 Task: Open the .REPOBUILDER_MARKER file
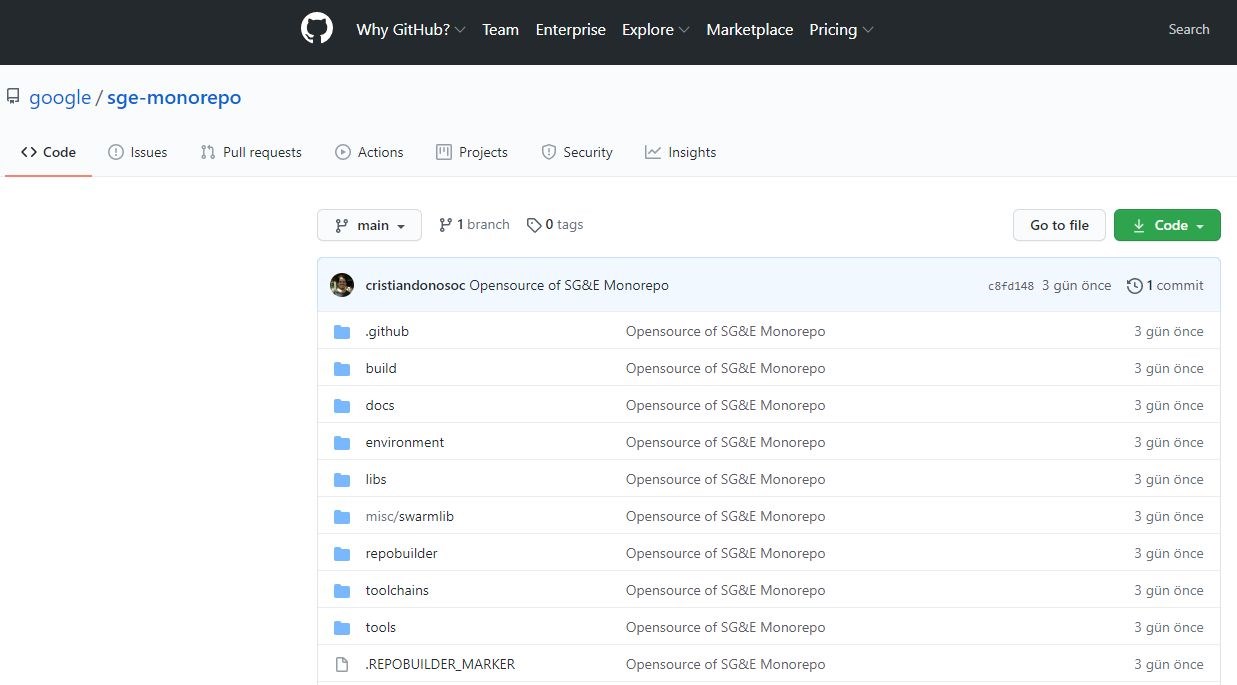coord(440,664)
